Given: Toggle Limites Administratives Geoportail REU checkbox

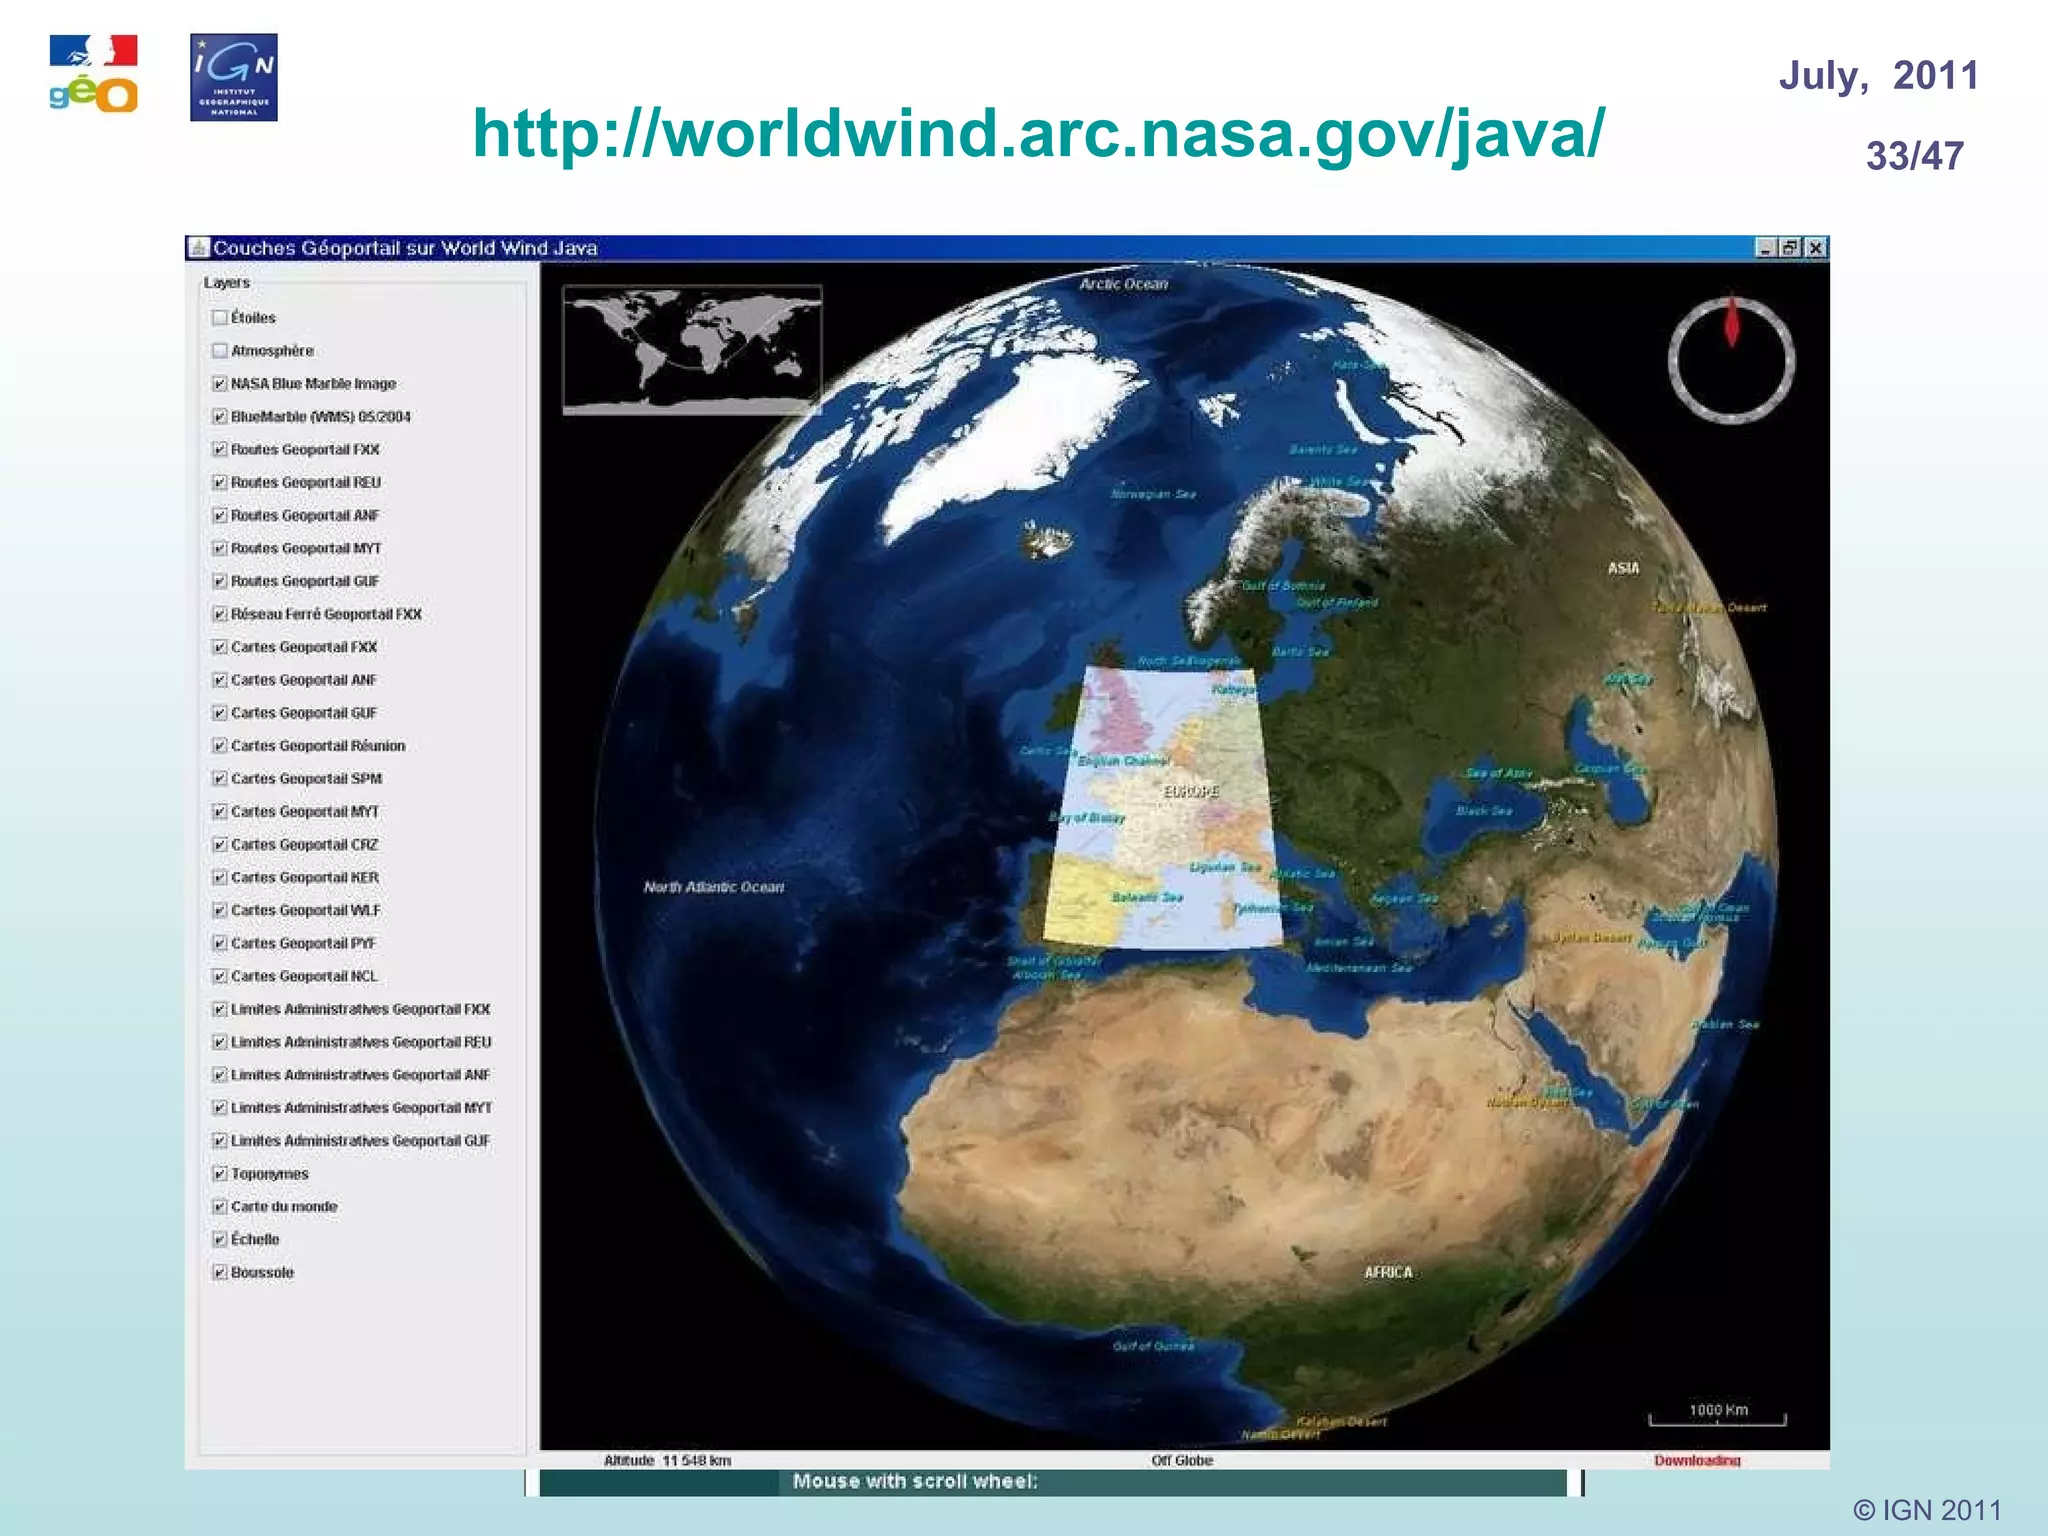Looking at the screenshot, I should [219, 1042].
